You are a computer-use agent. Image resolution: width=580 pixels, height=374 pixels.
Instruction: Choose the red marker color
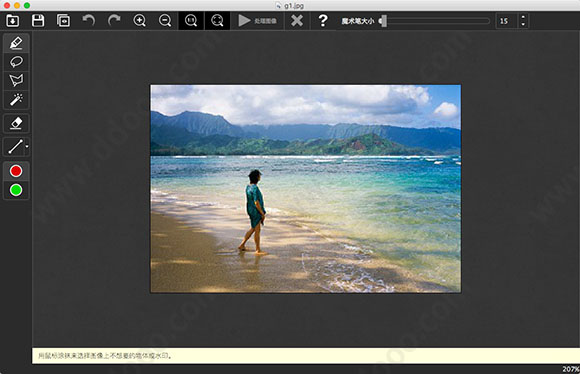pos(16,171)
